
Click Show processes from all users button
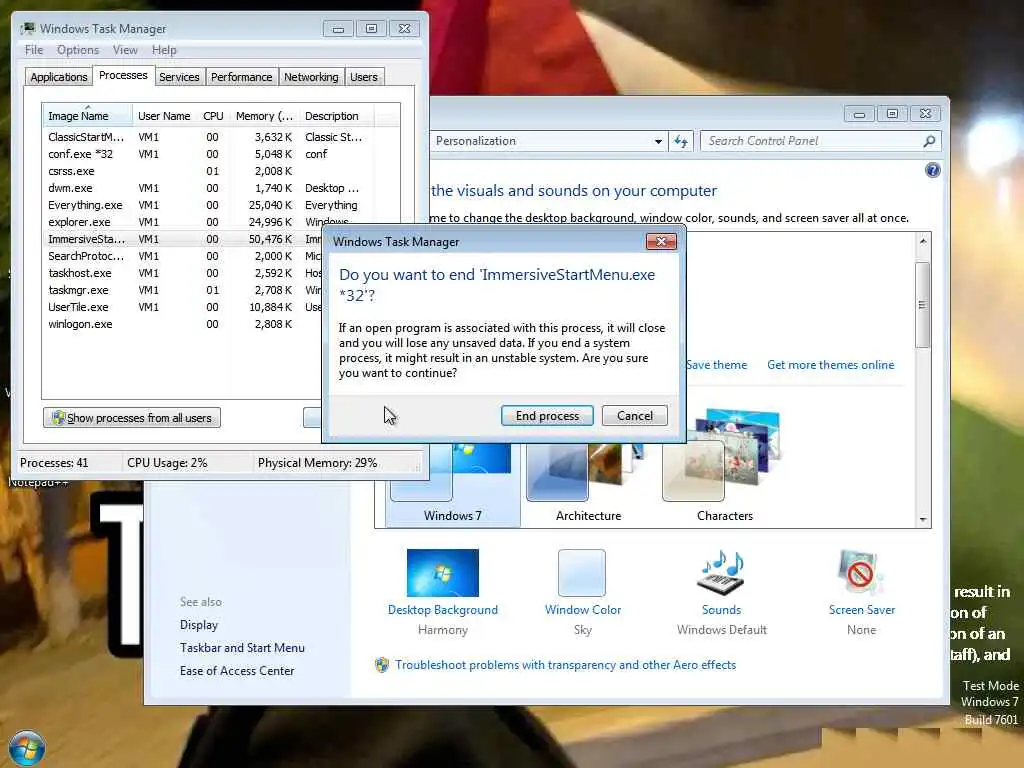132,418
